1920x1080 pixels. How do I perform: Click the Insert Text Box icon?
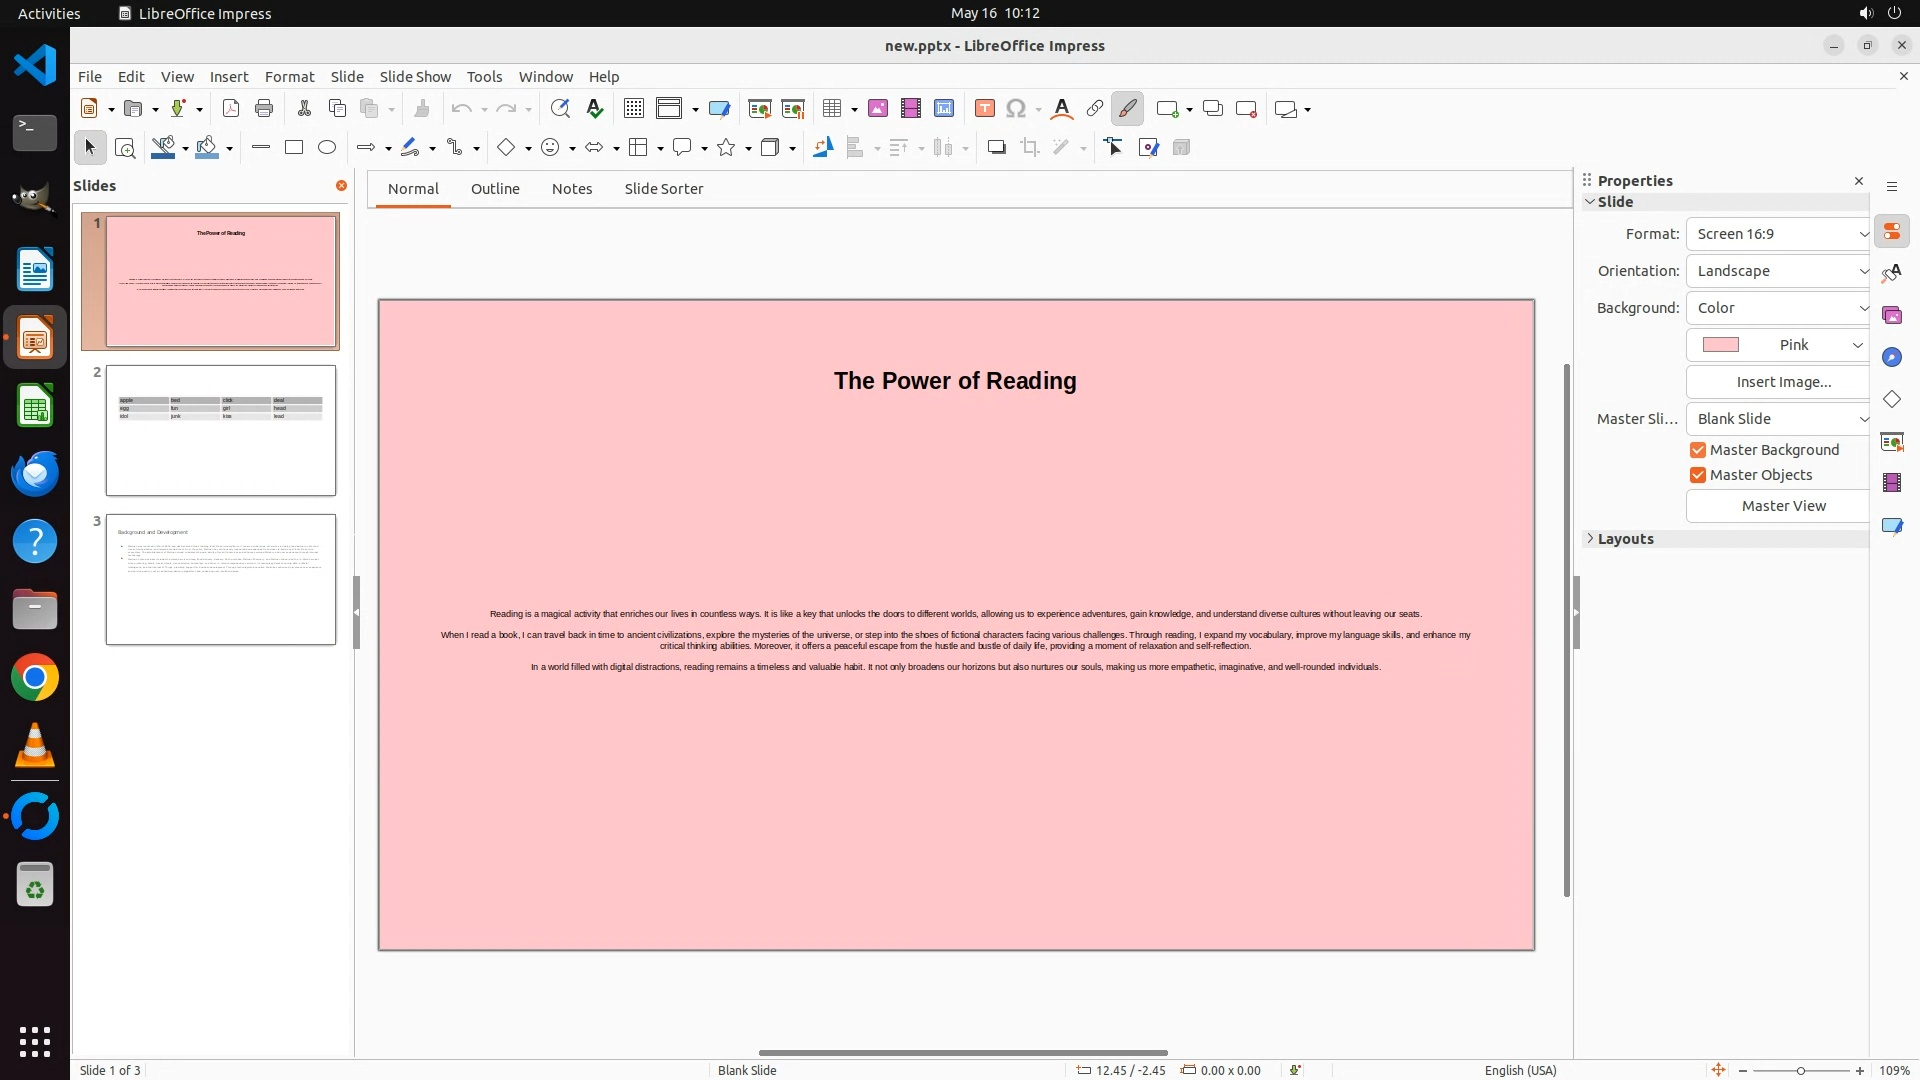[x=984, y=109]
